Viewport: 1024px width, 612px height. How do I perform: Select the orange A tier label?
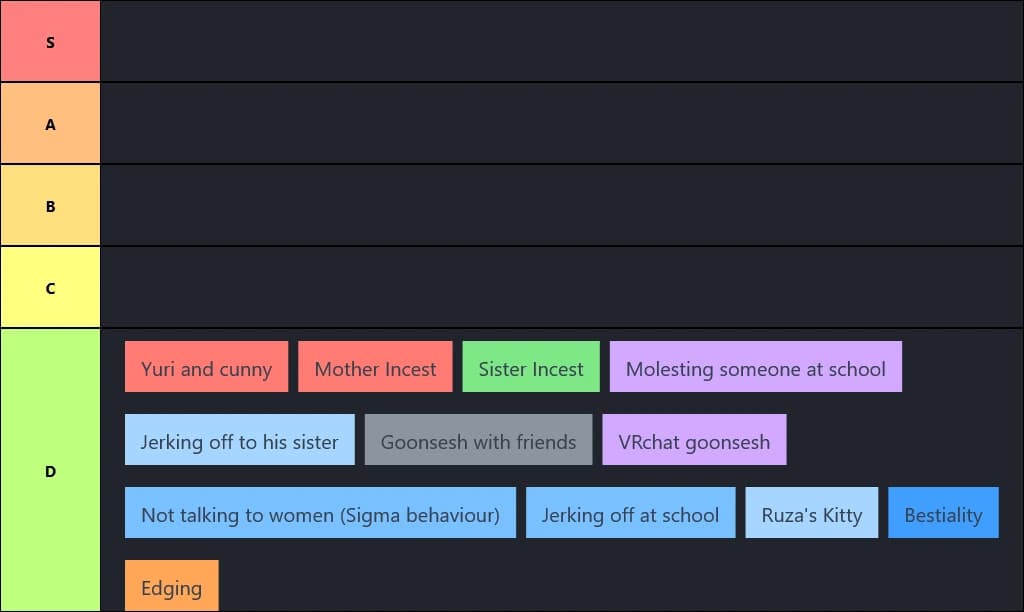click(50, 124)
